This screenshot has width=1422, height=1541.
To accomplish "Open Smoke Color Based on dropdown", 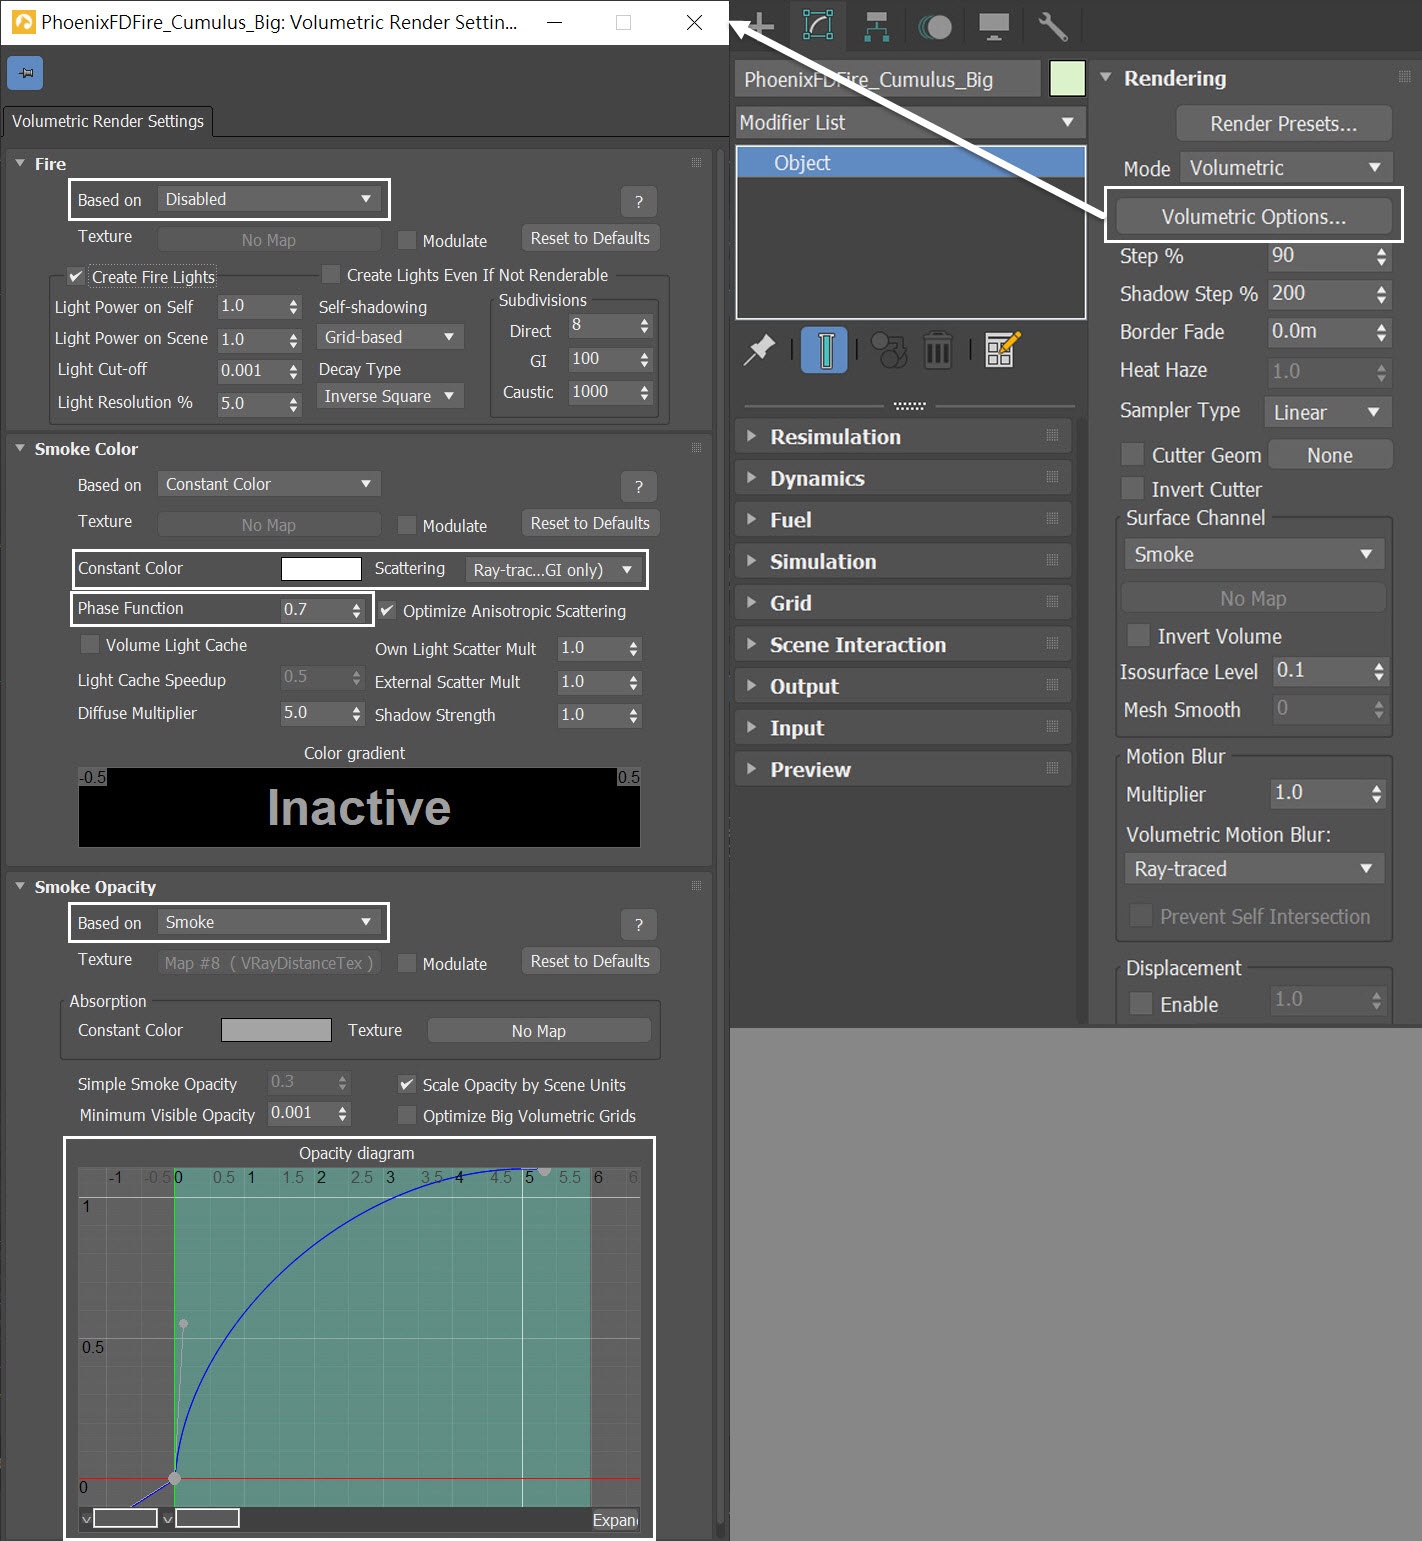I will (x=269, y=484).
